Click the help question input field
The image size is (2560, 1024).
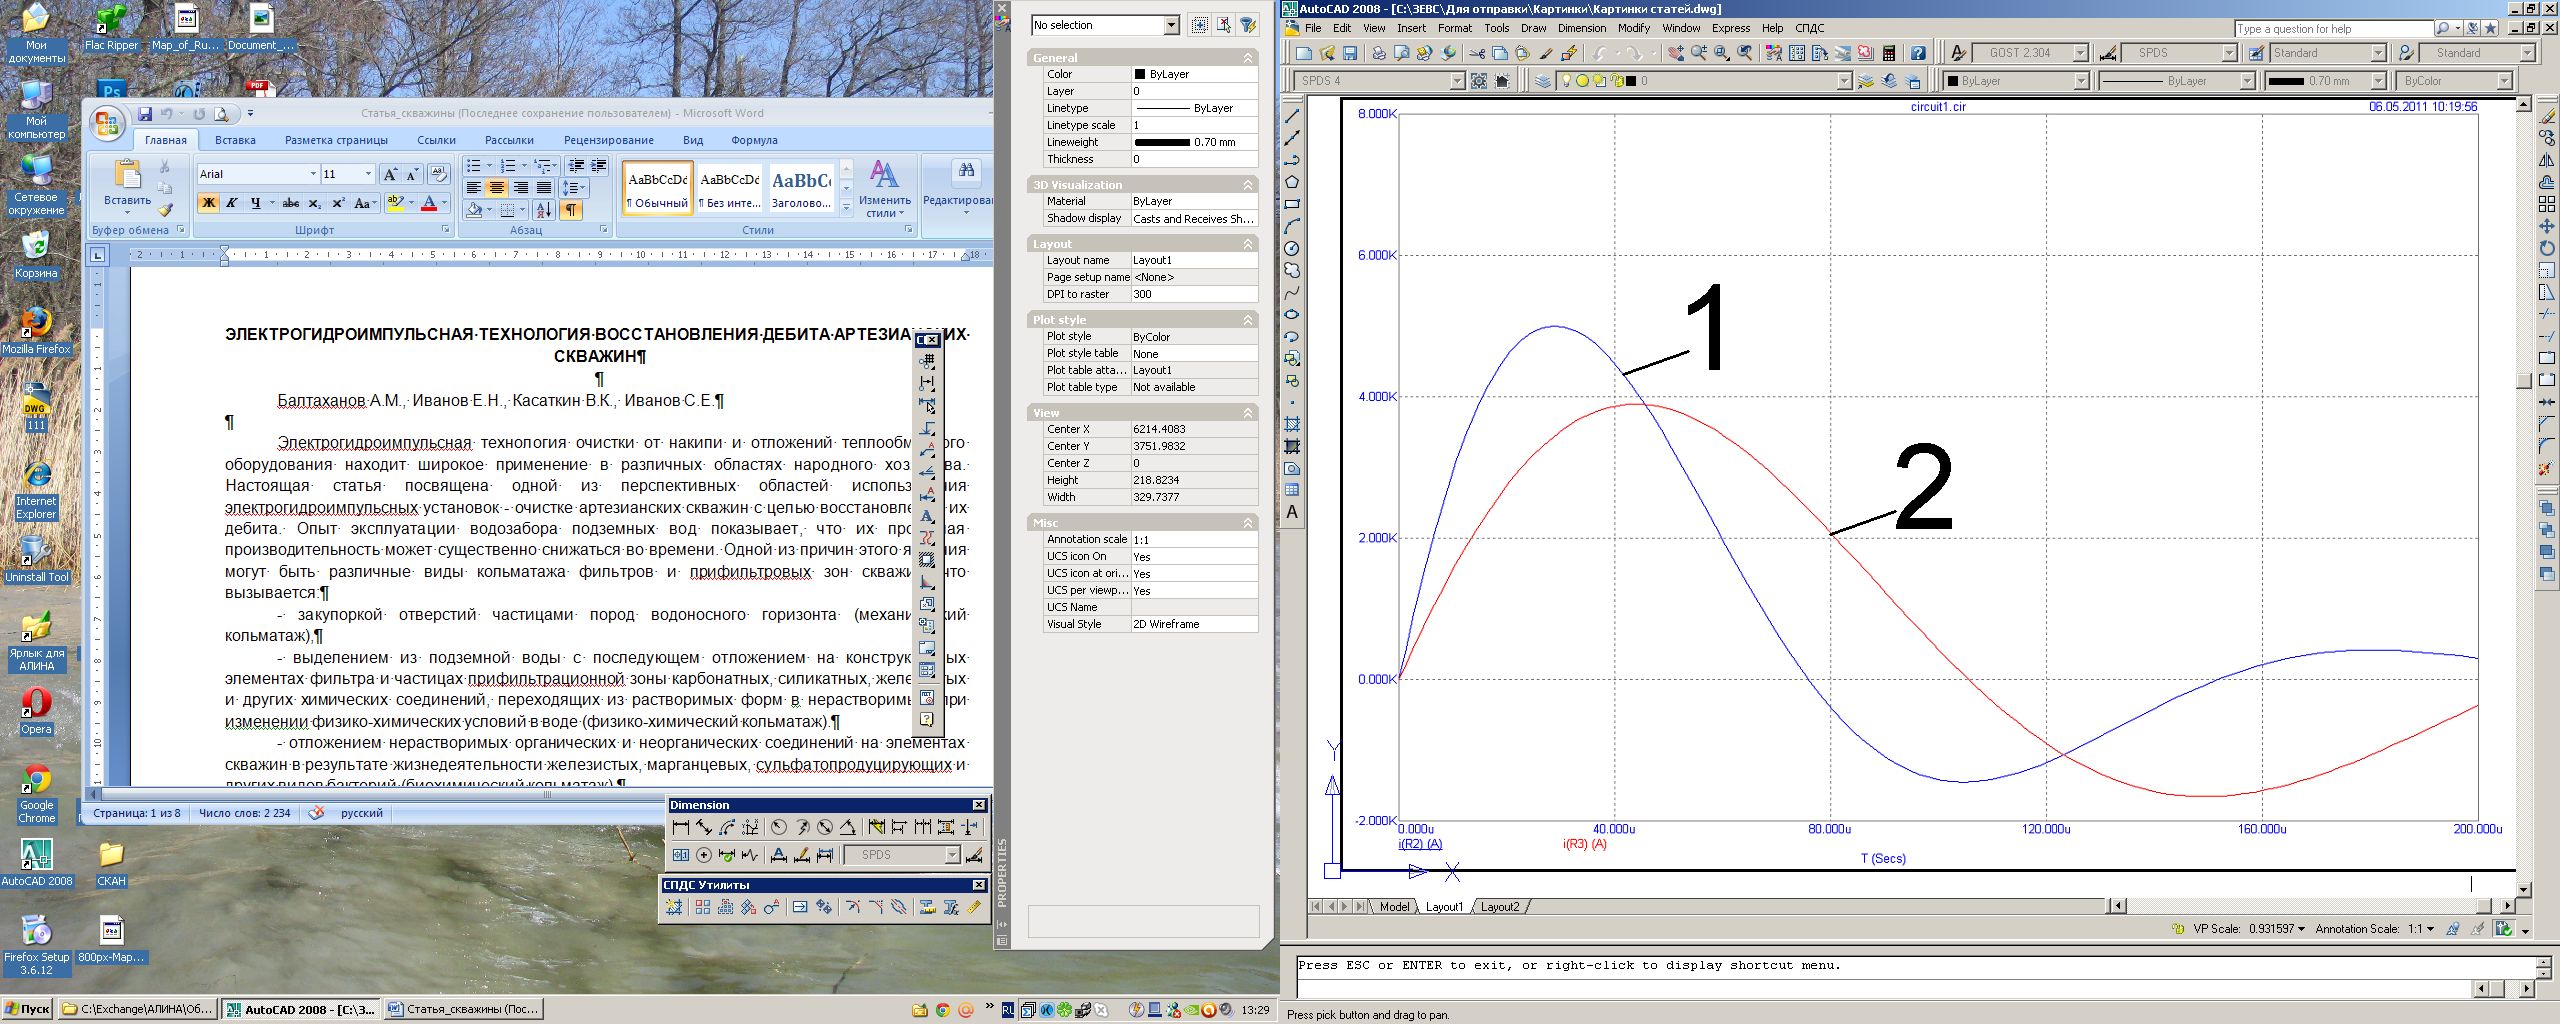pyautogui.click(x=2332, y=29)
